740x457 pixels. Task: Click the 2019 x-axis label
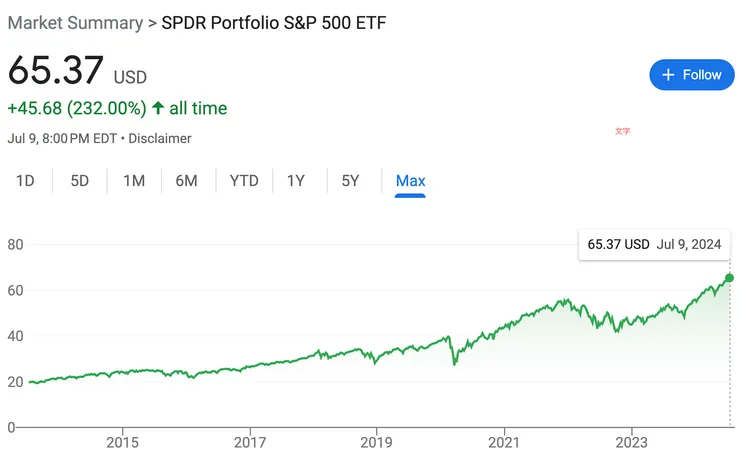[x=376, y=441]
